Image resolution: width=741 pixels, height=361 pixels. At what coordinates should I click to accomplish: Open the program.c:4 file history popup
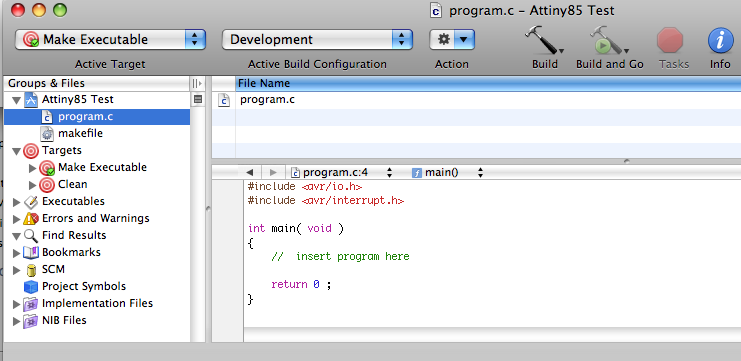pyautogui.click(x=341, y=172)
